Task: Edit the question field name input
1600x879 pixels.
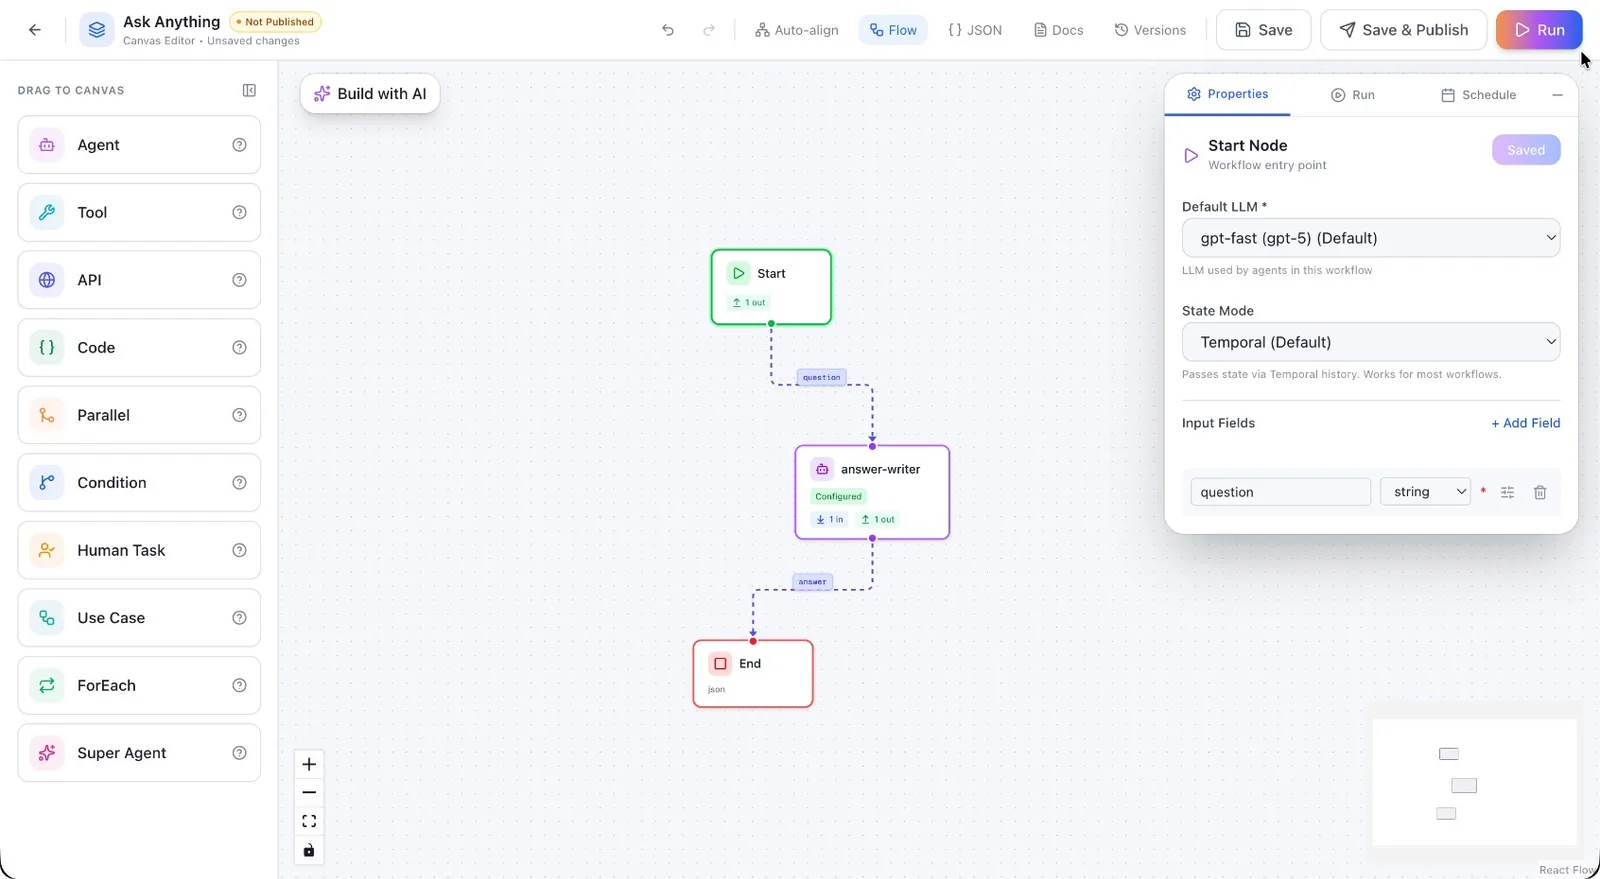Action: click(x=1280, y=492)
